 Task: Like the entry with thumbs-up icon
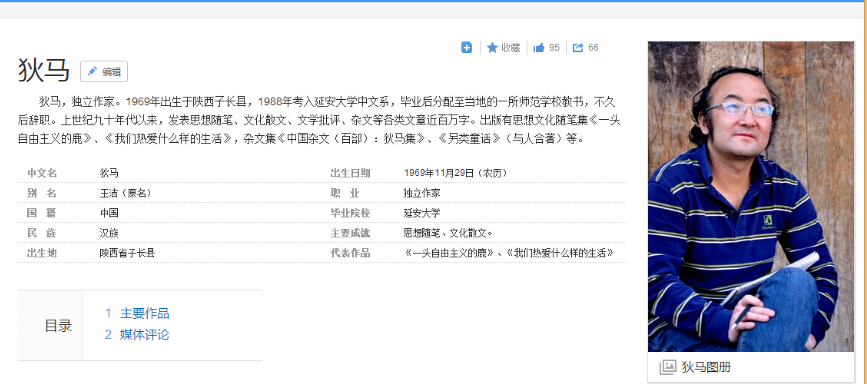click(x=539, y=48)
